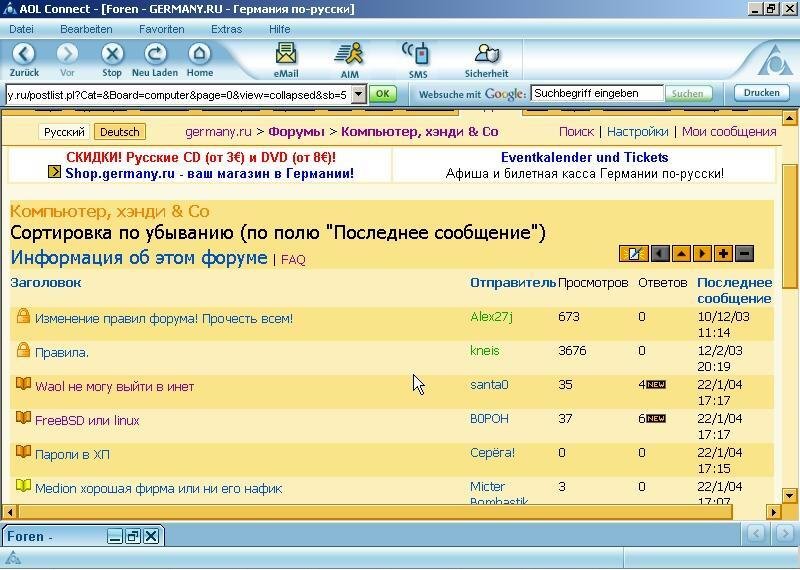Open the FAQ link
800x570 pixels.
coord(293,260)
